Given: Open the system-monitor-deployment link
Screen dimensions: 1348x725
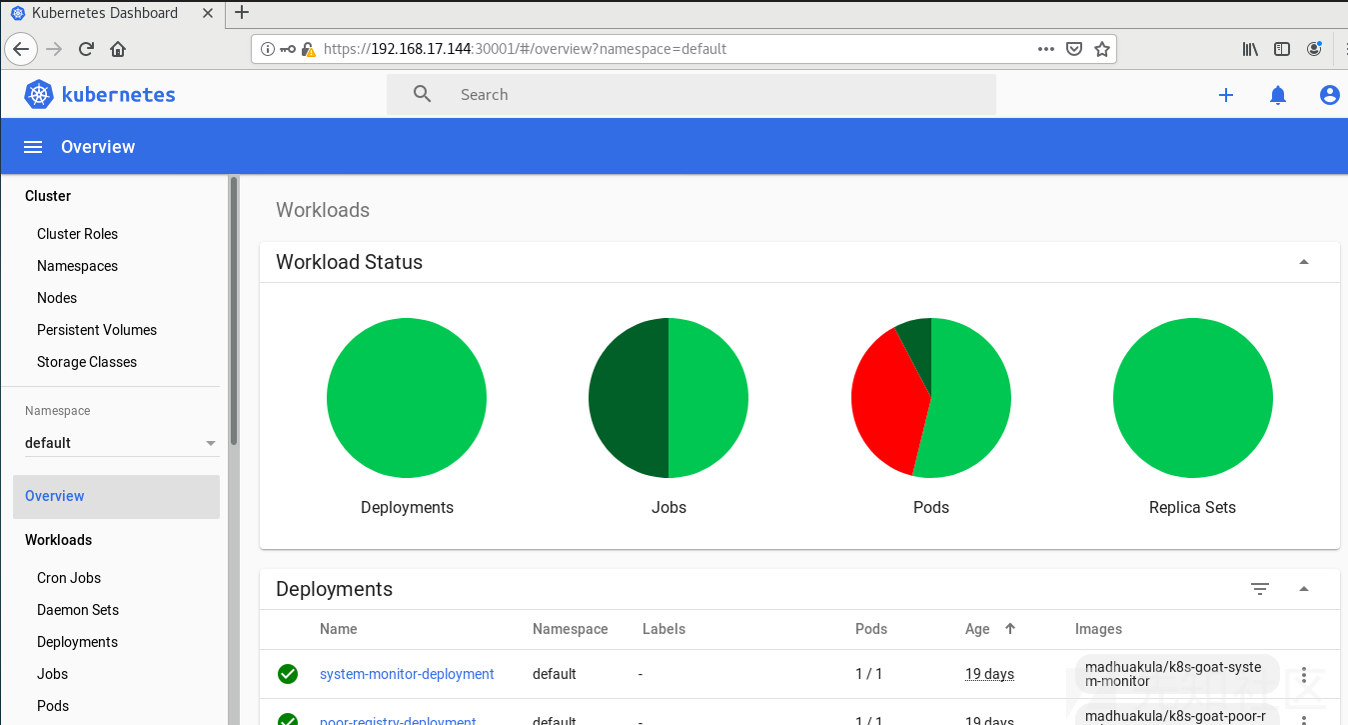Looking at the screenshot, I should 407,674.
